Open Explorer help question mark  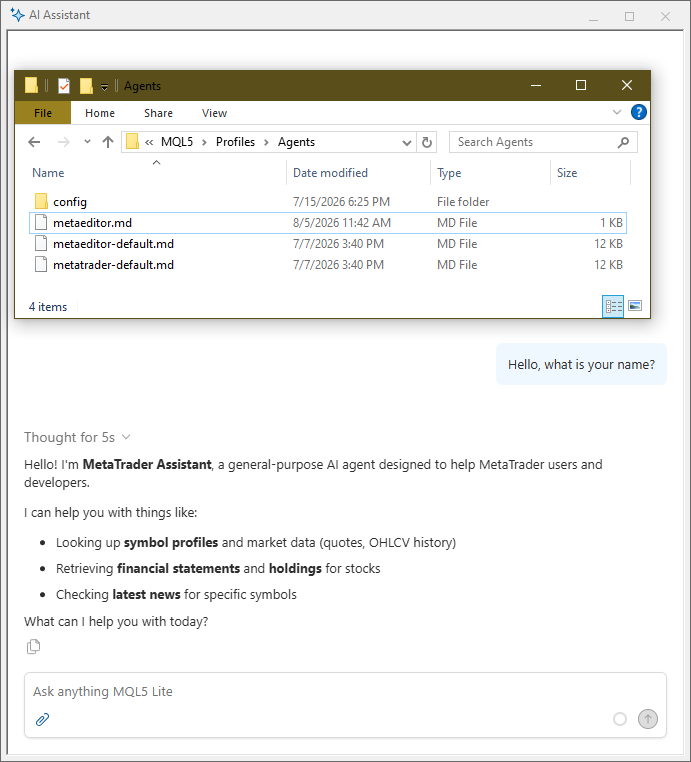click(x=639, y=112)
